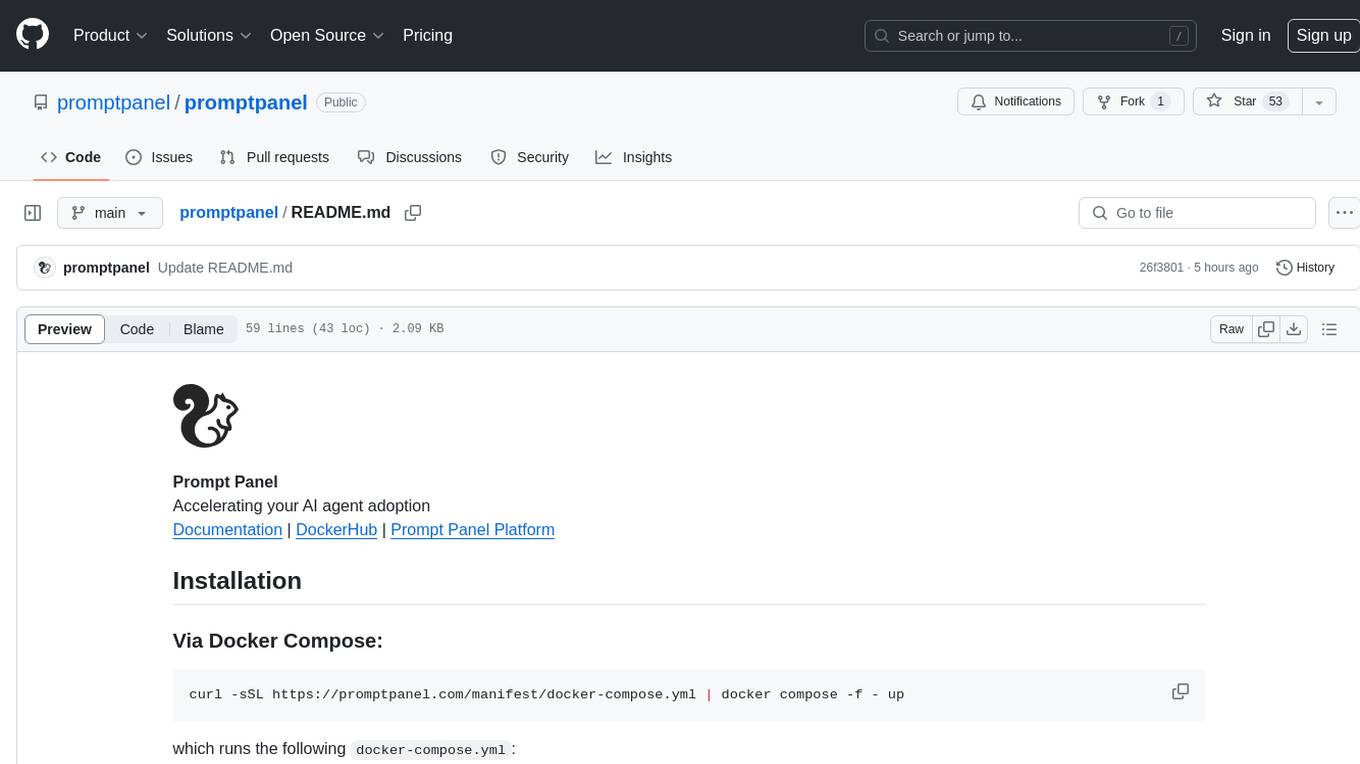1360x764 pixels.
Task: Expand the Product menu
Action: pyautogui.click(x=110, y=35)
